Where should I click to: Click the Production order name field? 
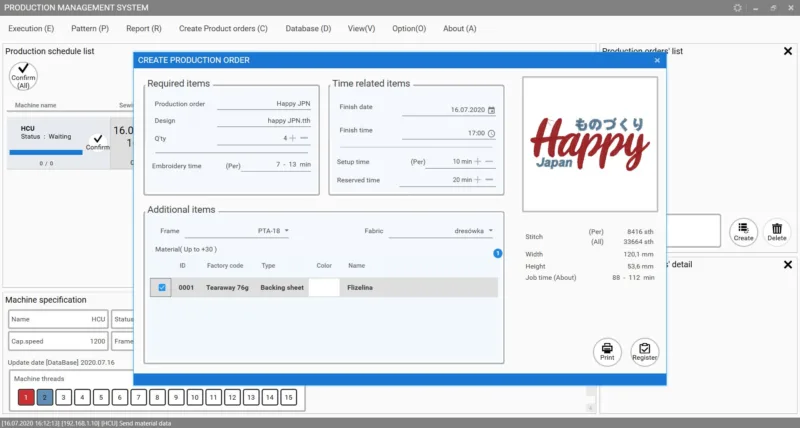[x=264, y=104]
